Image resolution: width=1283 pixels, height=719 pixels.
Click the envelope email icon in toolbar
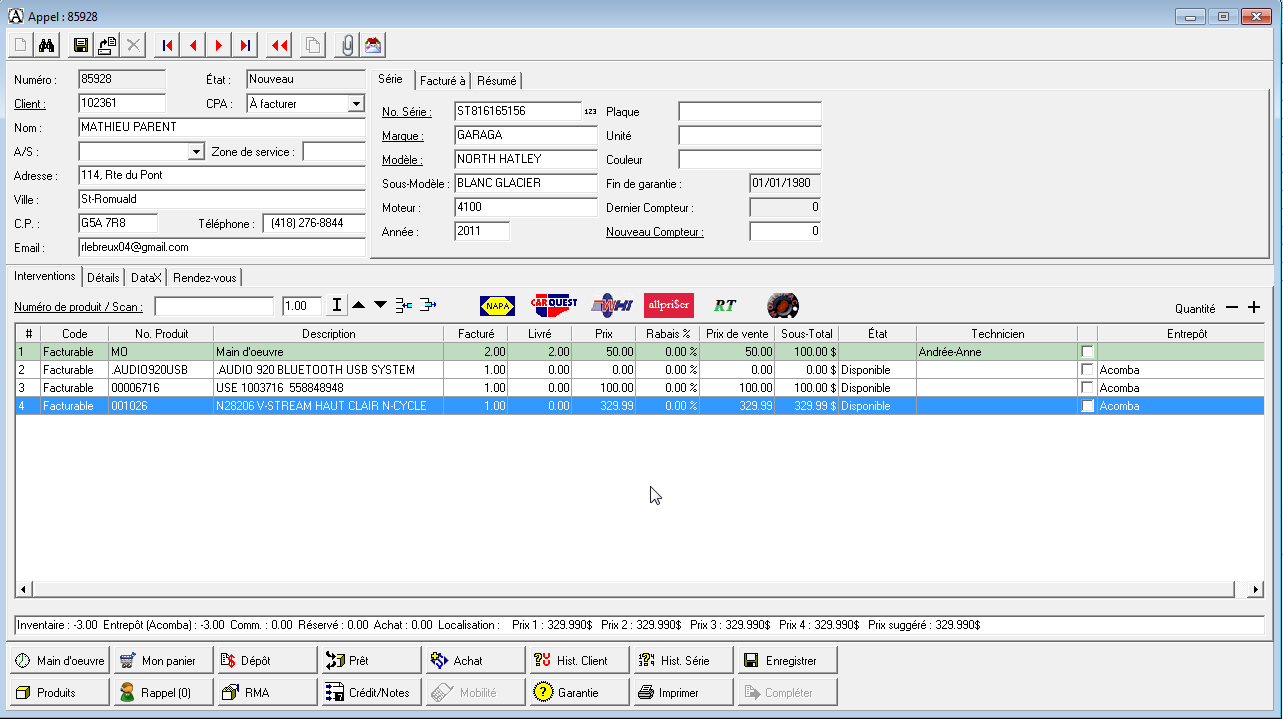pos(373,45)
